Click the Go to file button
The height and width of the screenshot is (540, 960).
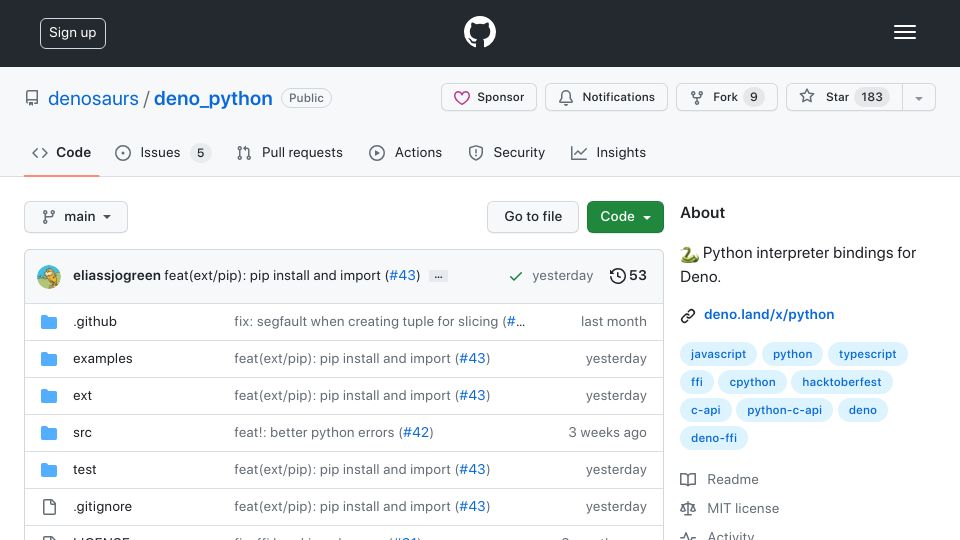point(533,217)
